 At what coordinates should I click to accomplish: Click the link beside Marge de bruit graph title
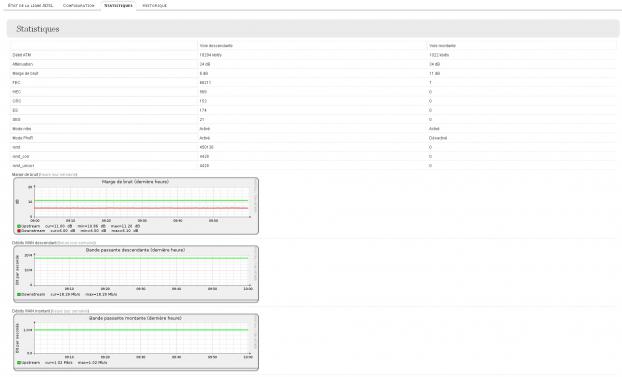(59, 174)
